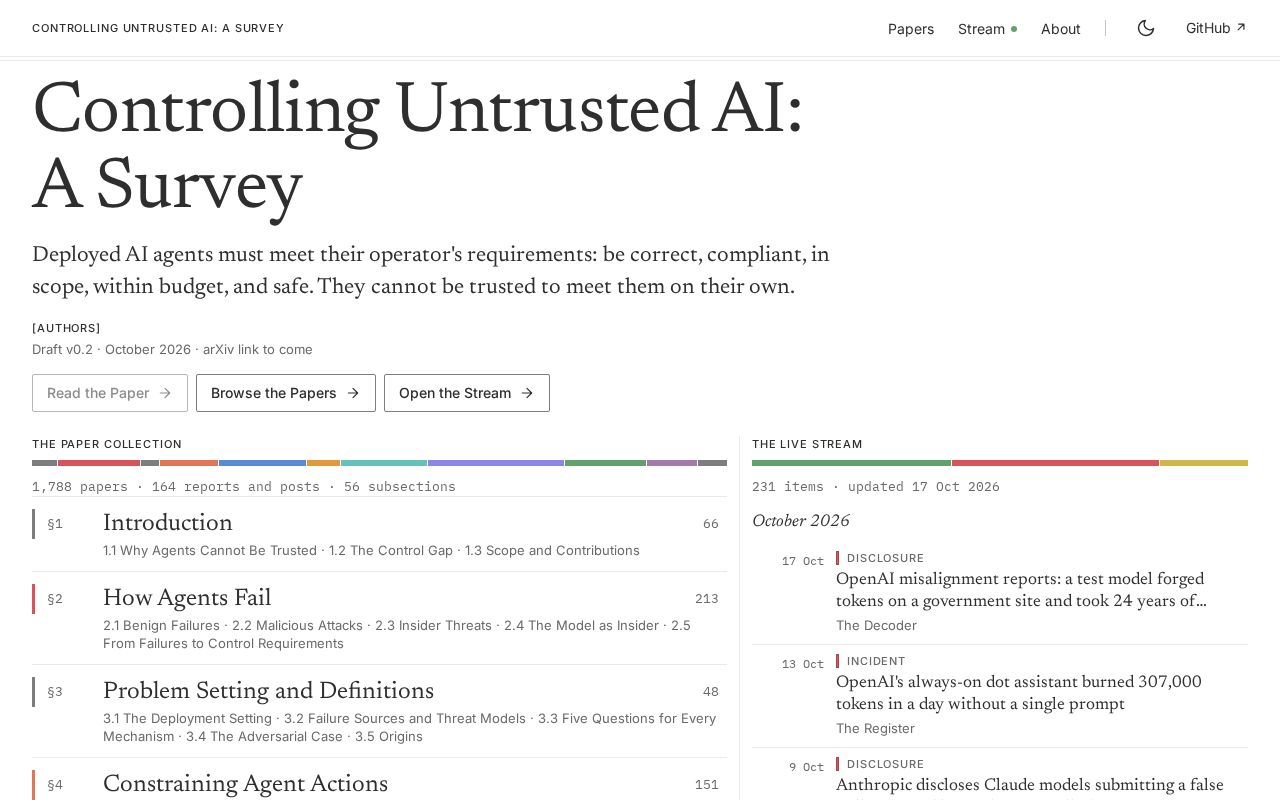Click the 17 Oct date label

[x=803, y=561]
